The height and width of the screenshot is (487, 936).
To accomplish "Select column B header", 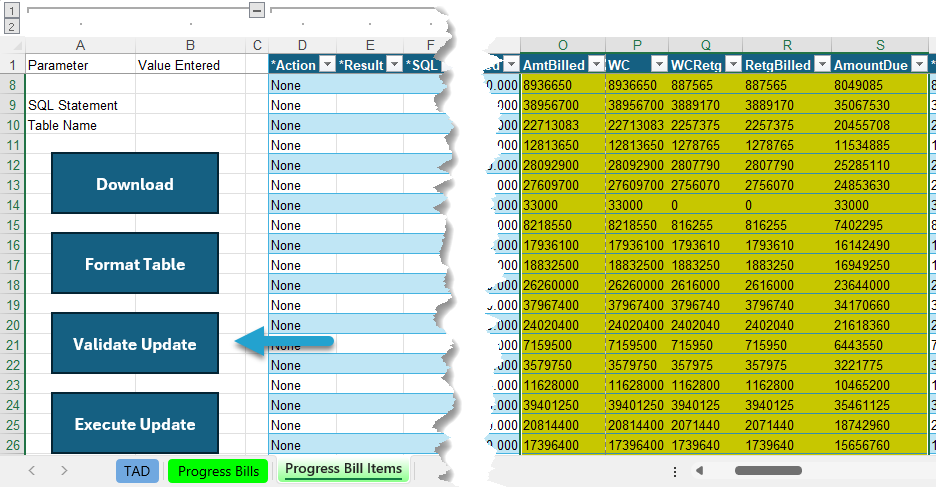I will tap(190, 45).
